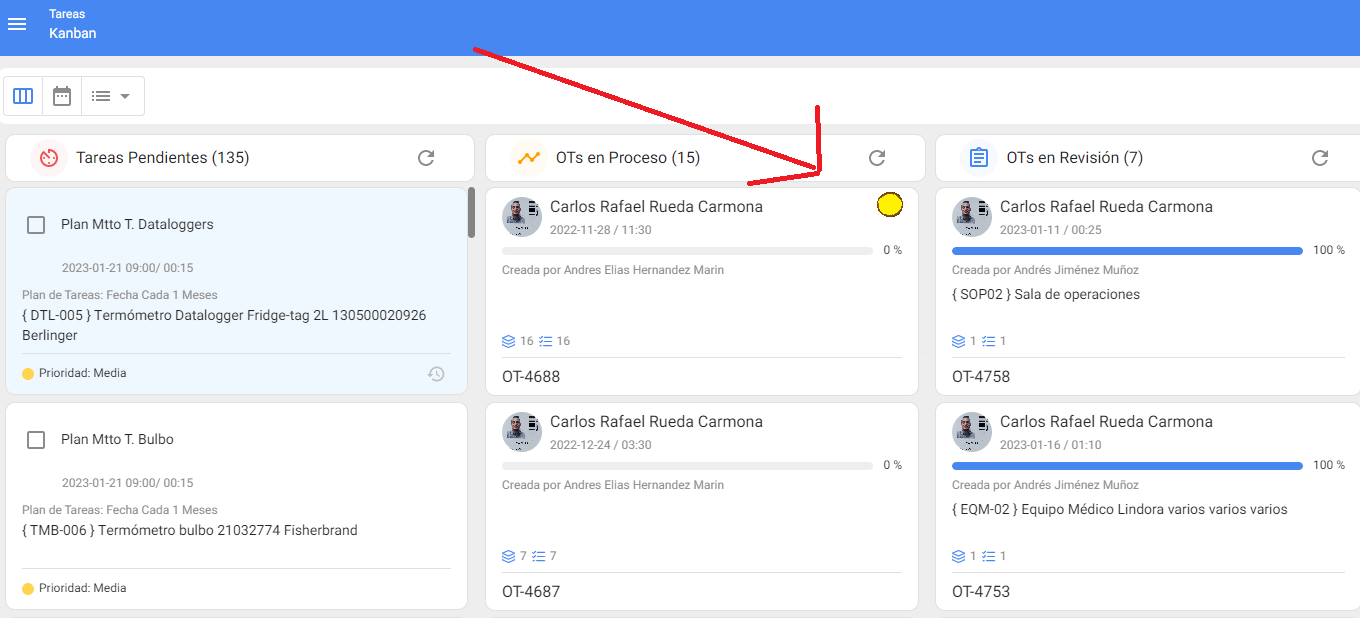Check the Plan Mtto T. Dataloggers checkbox
Screen dimensions: 1360x618
click(x=36, y=225)
